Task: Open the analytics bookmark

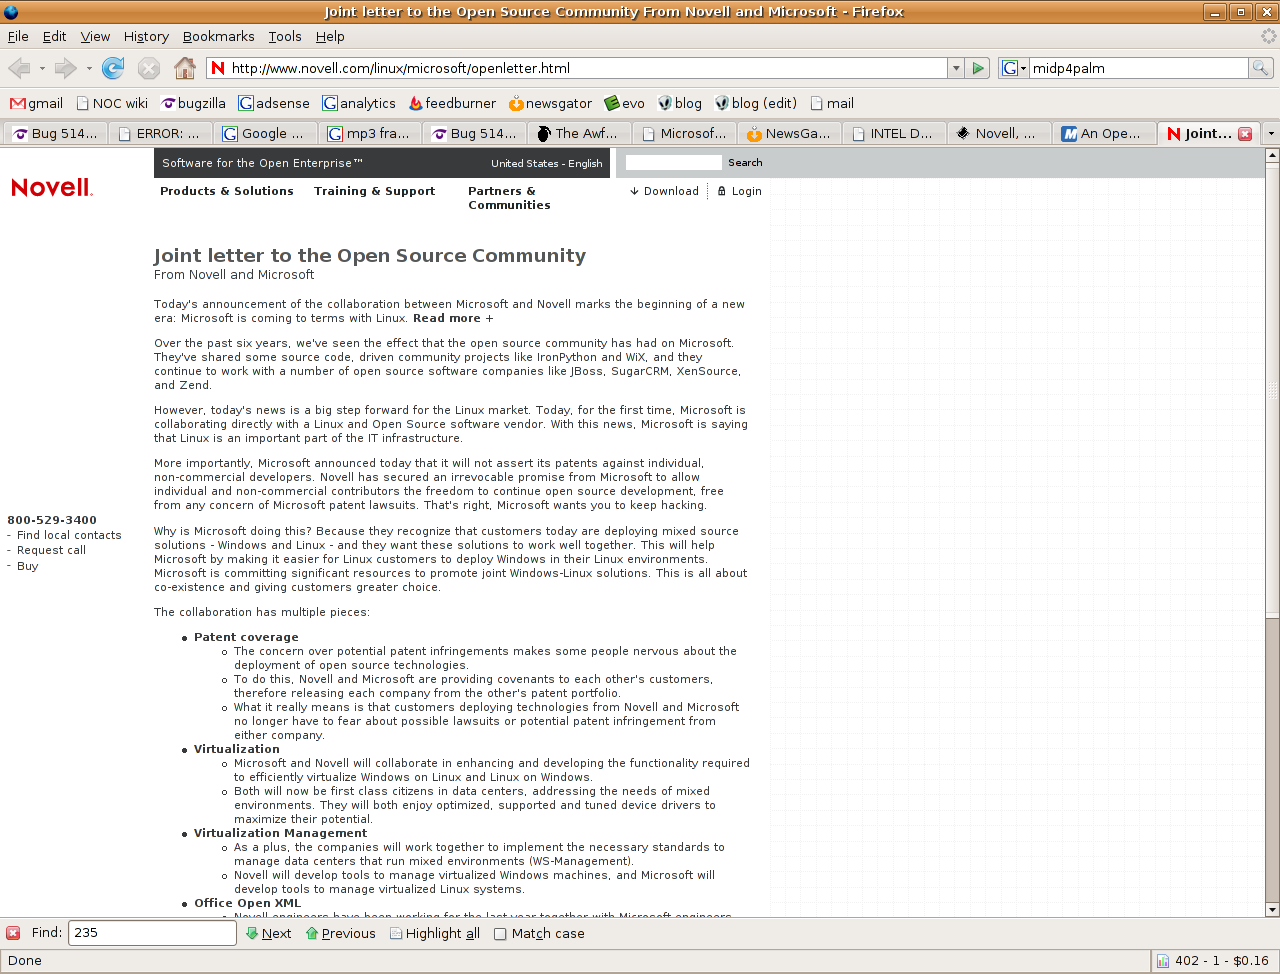Action: point(359,103)
